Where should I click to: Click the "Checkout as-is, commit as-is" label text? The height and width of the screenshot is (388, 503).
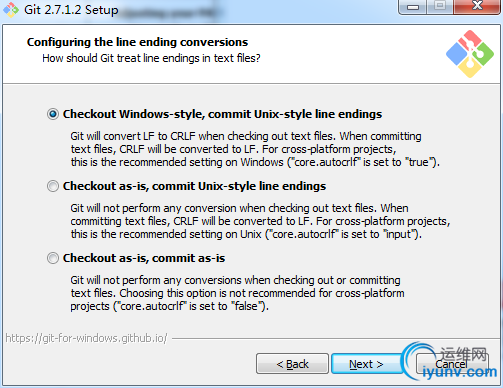[x=144, y=258]
